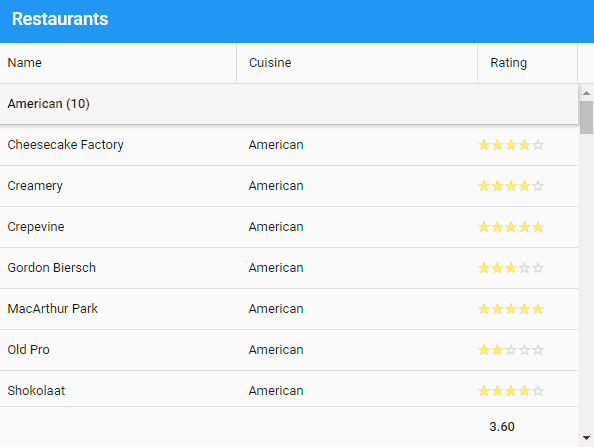
Task: Sort by the Cuisine column header
Action: click(357, 63)
